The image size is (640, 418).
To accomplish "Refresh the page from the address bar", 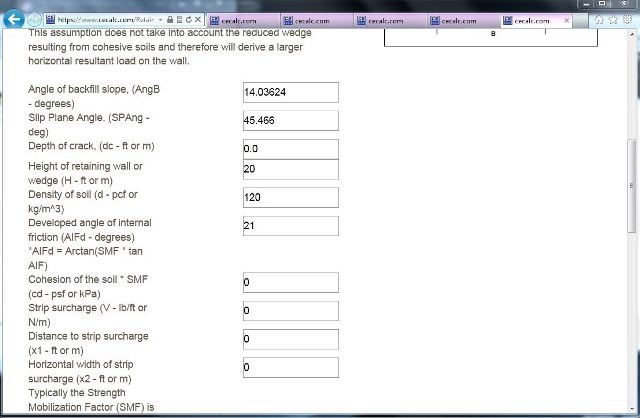I will (189, 20).
